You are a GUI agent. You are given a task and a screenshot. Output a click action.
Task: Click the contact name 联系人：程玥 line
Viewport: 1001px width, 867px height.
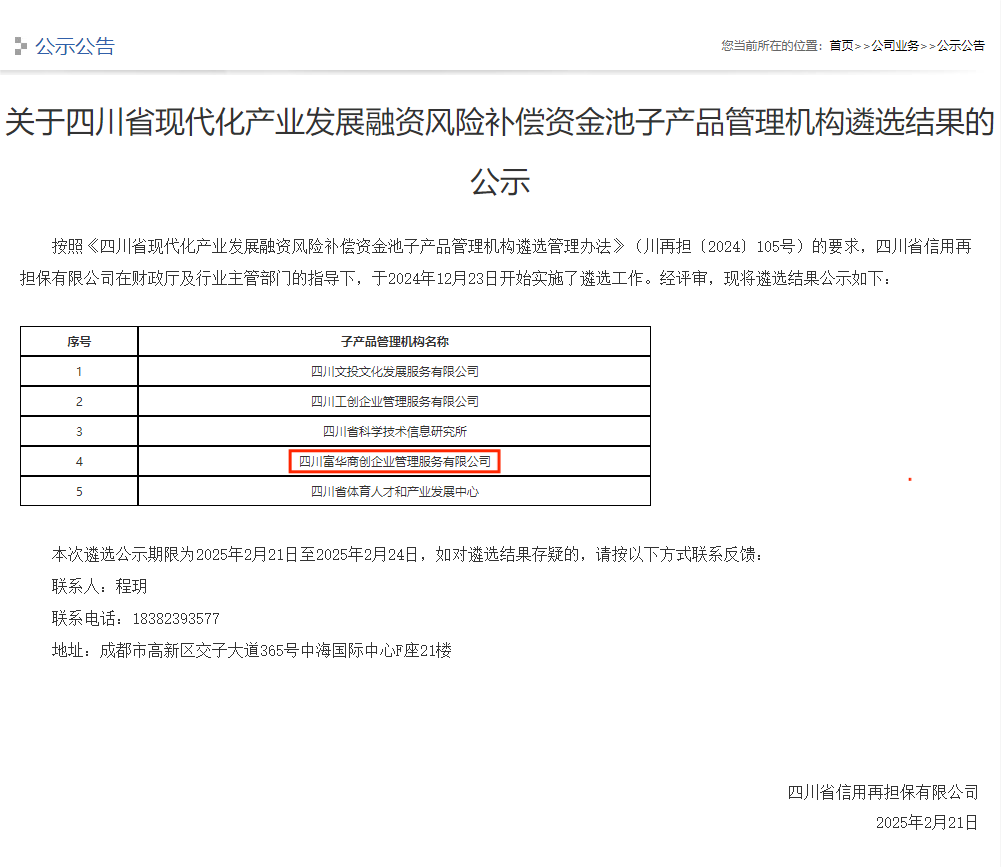tap(100, 586)
